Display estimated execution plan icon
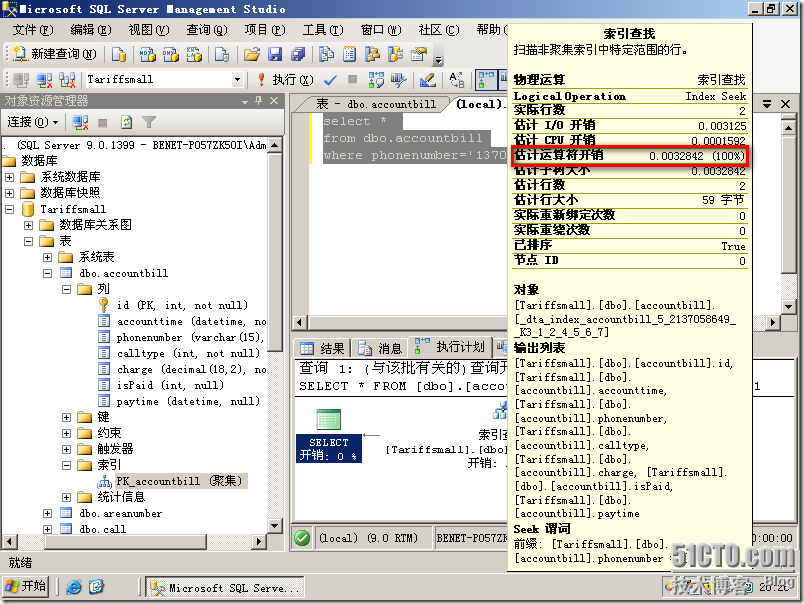The width and height of the screenshot is (804, 604). pyautogui.click(x=376, y=80)
